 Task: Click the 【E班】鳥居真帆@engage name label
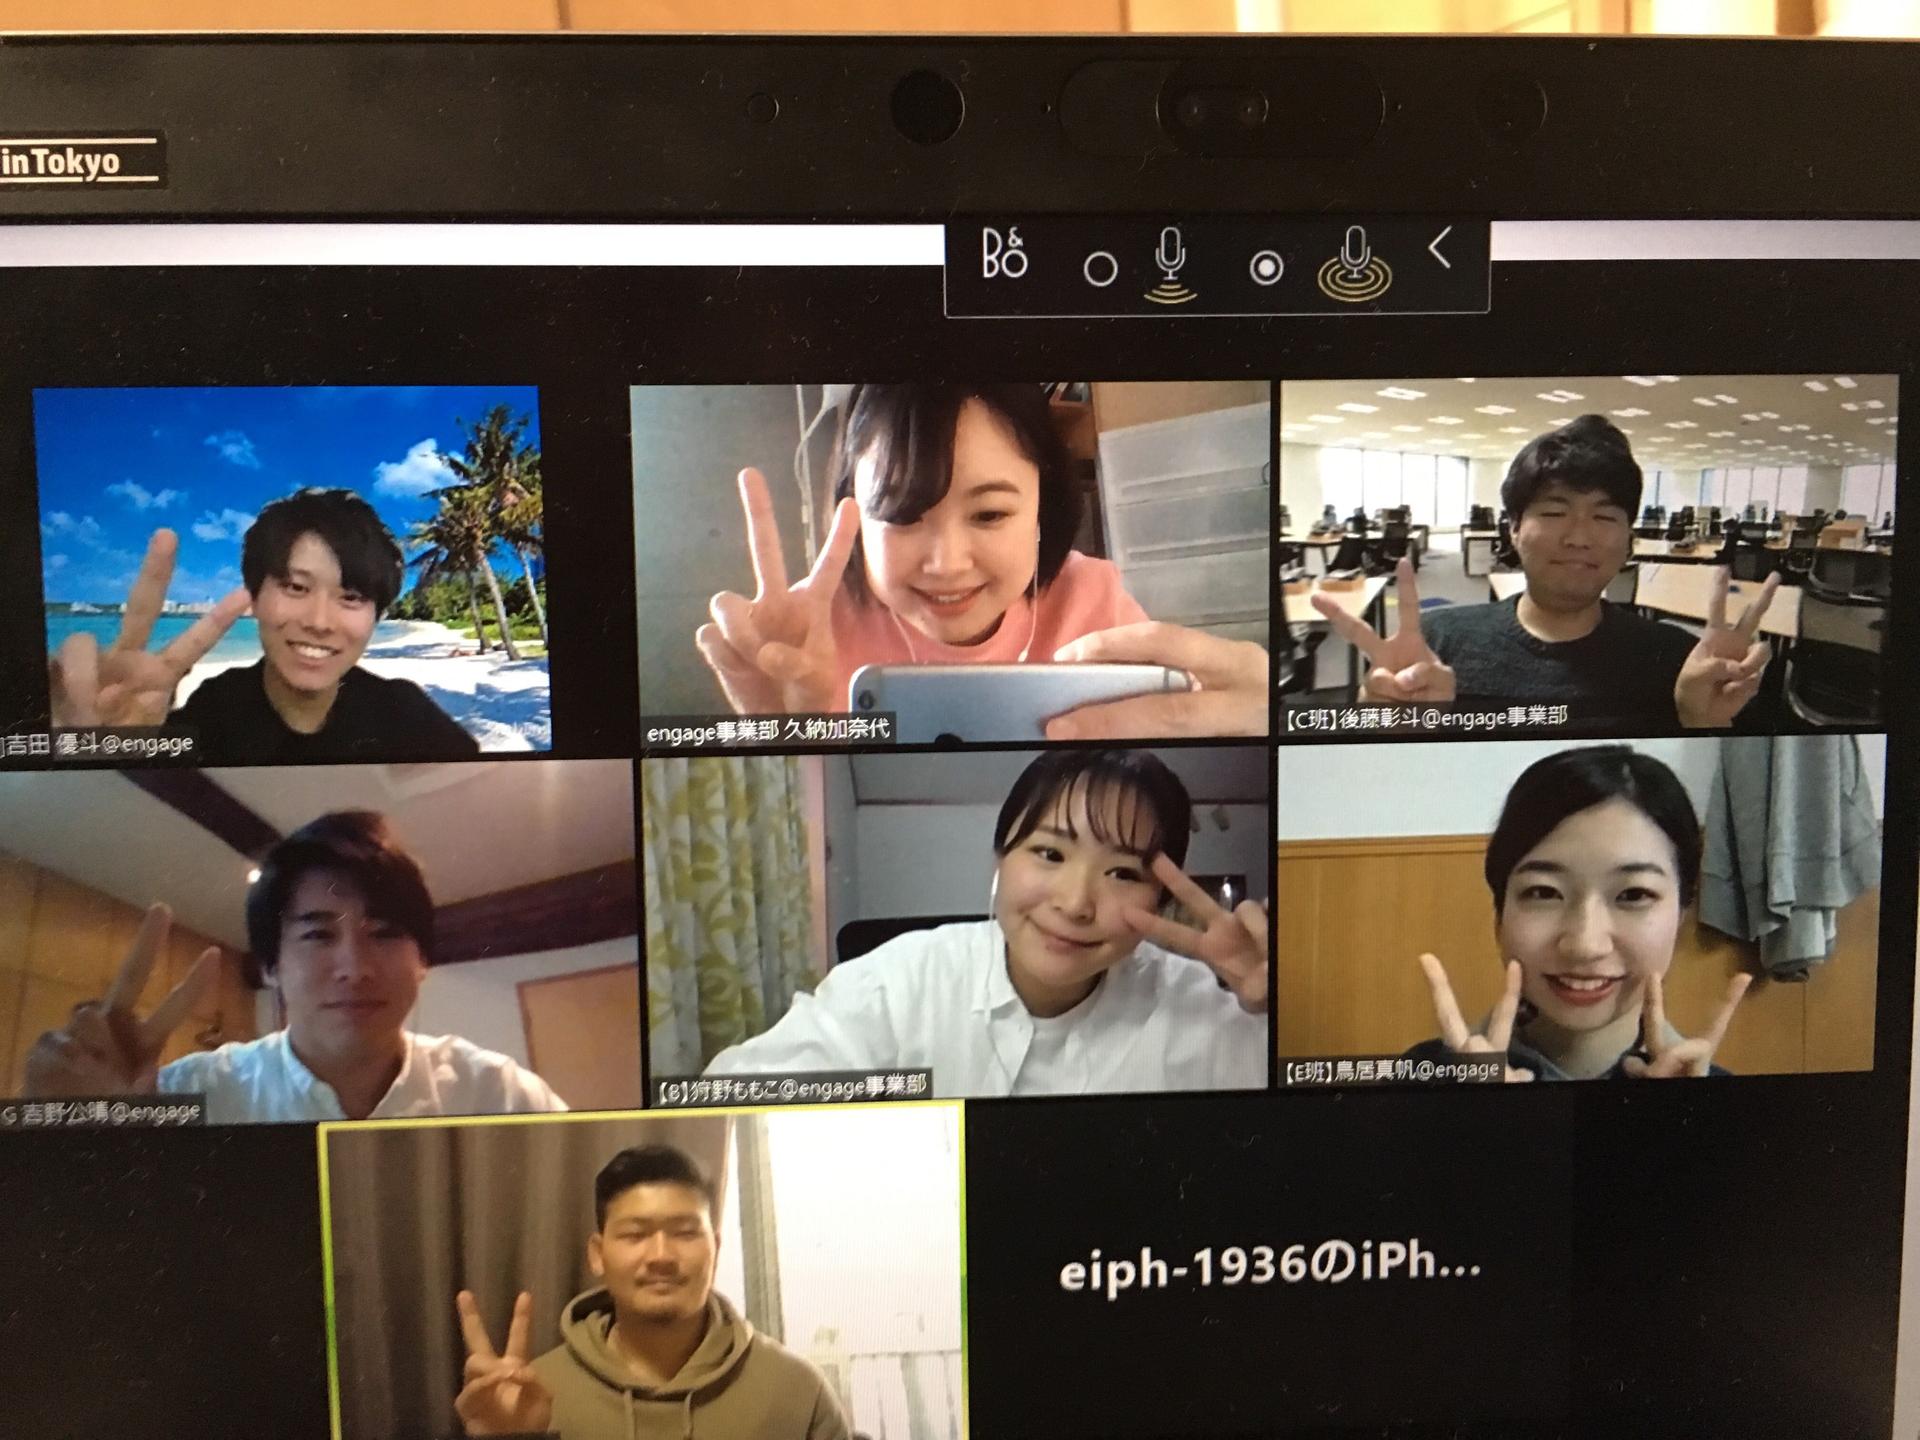click(x=1392, y=1071)
